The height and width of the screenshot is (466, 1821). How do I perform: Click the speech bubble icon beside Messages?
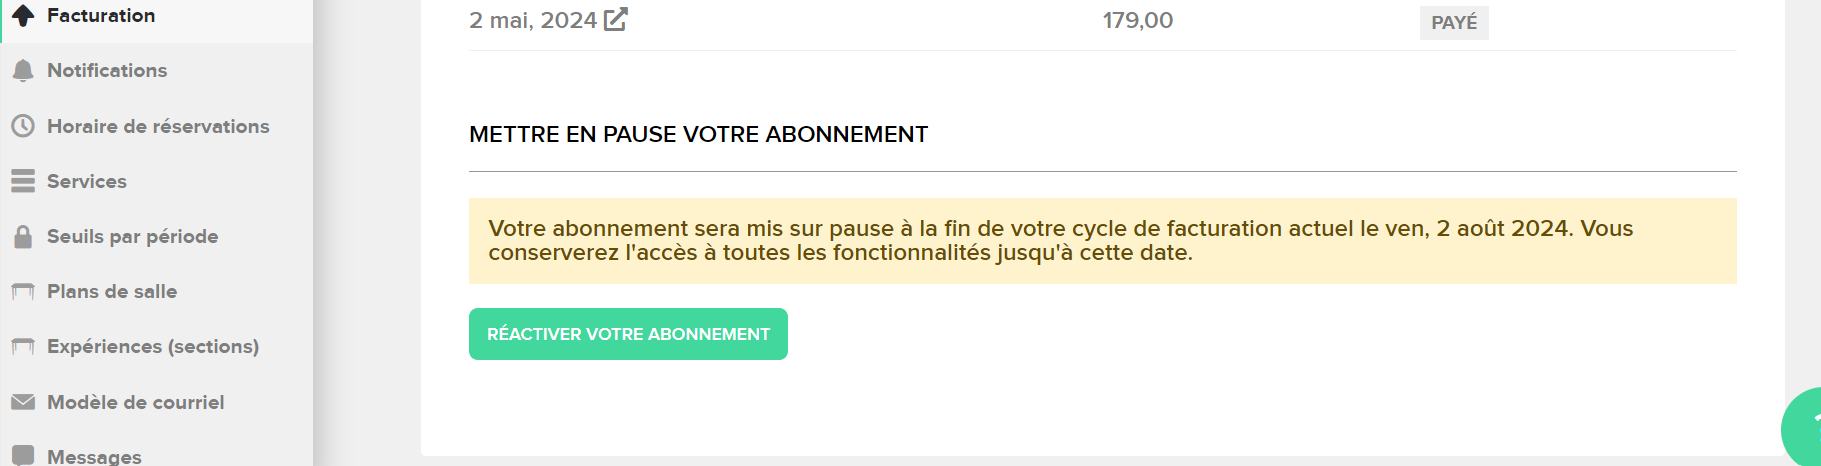pyautogui.click(x=23, y=455)
